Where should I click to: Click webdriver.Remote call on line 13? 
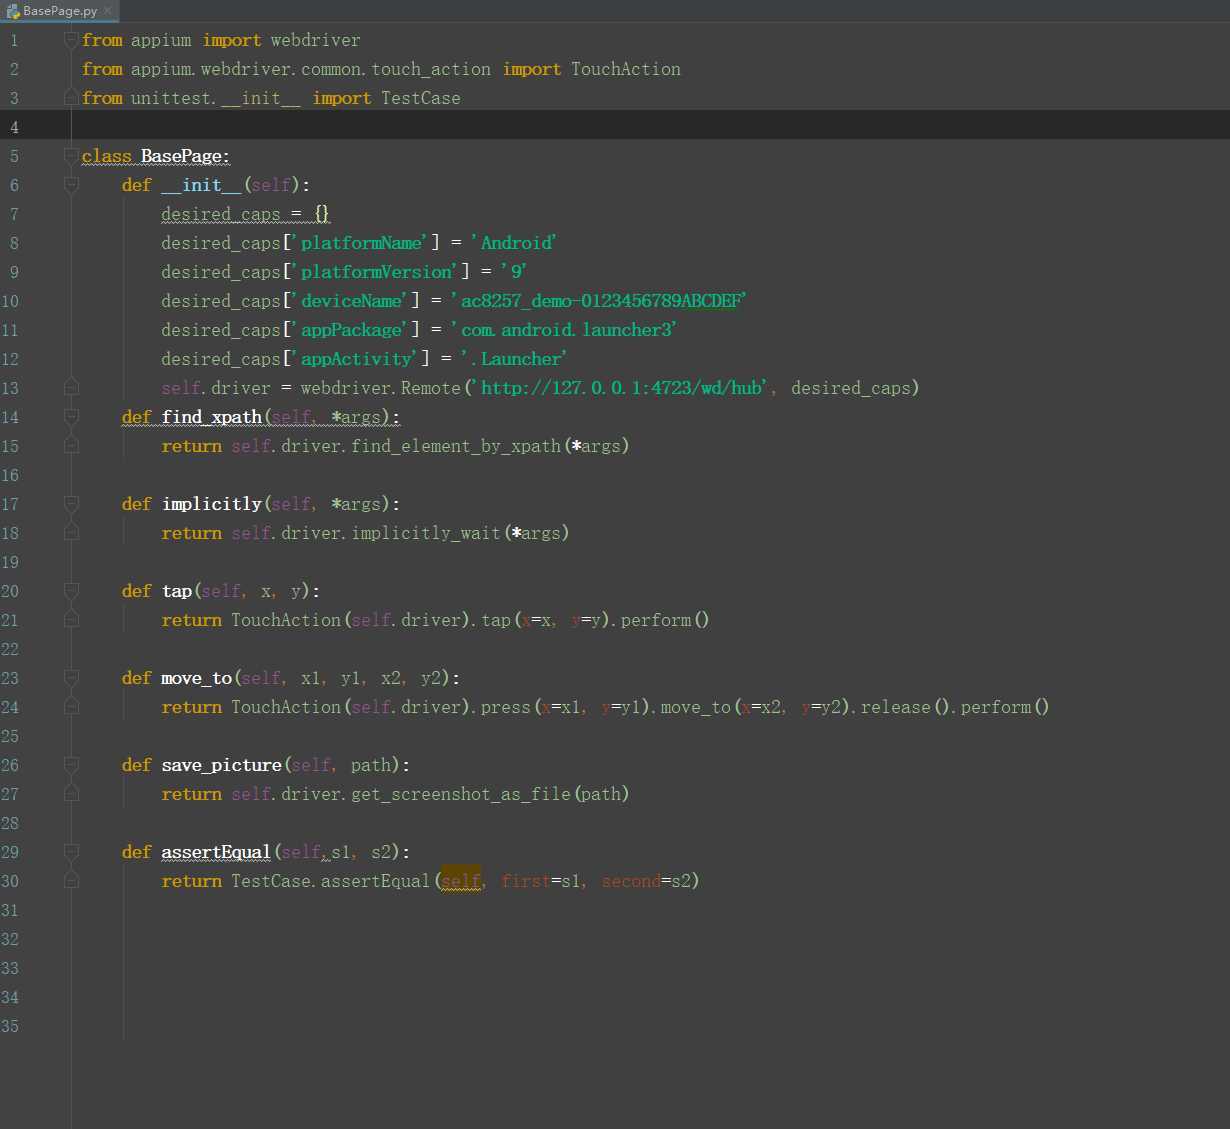point(381,388)
